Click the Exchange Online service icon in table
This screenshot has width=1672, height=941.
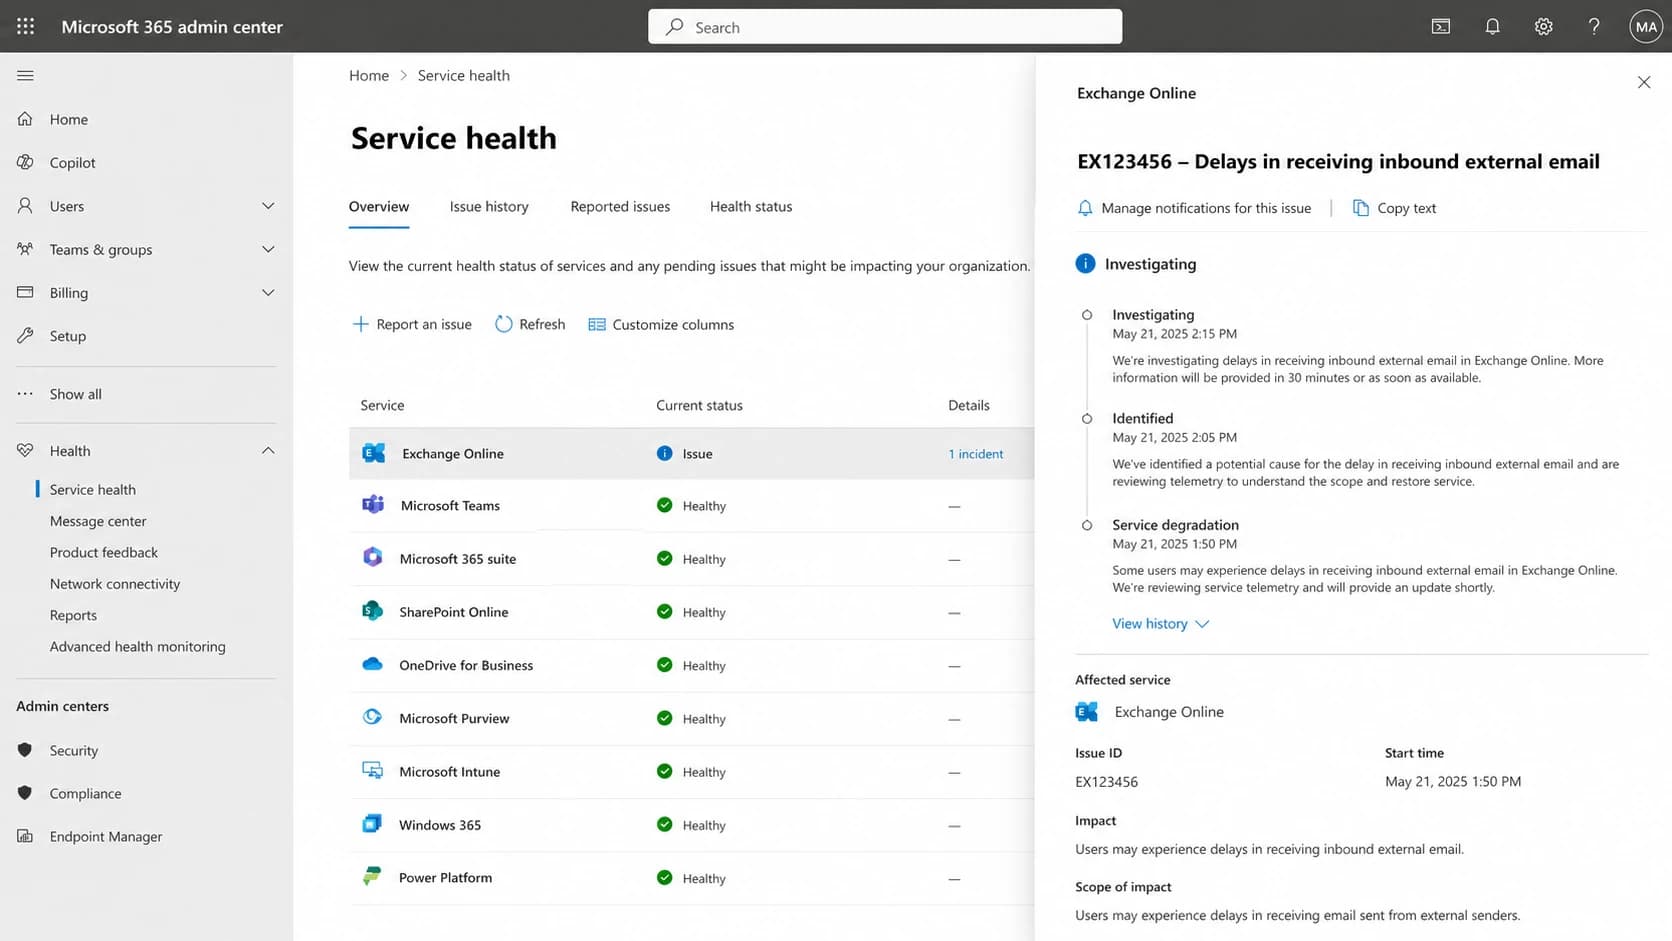click(x=373, y=453)
